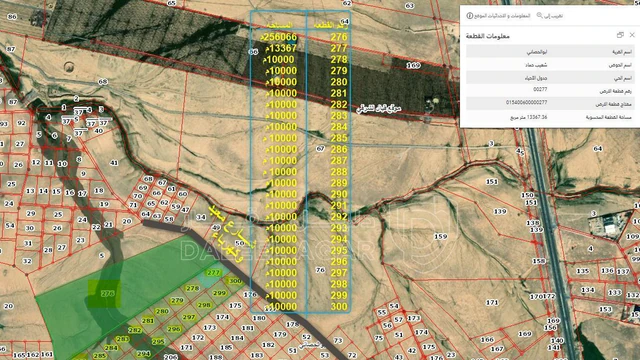
Task: Close the parcel information popup
Action: (x=632, y=35)
